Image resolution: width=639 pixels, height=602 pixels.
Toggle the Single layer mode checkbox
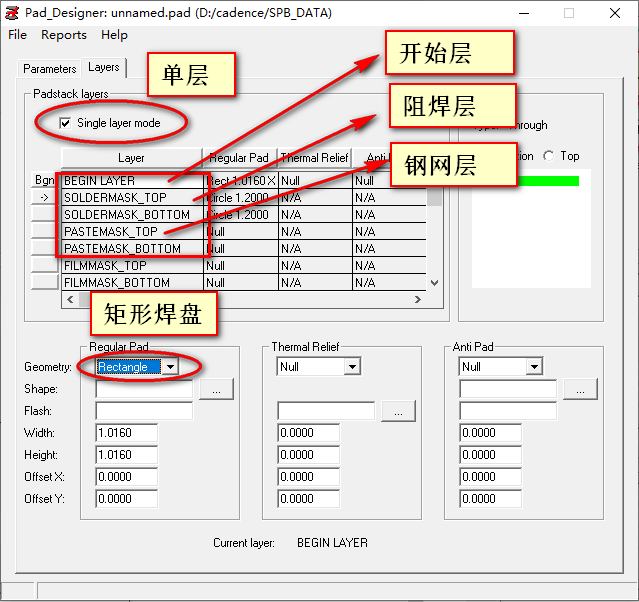pos(65,123)
